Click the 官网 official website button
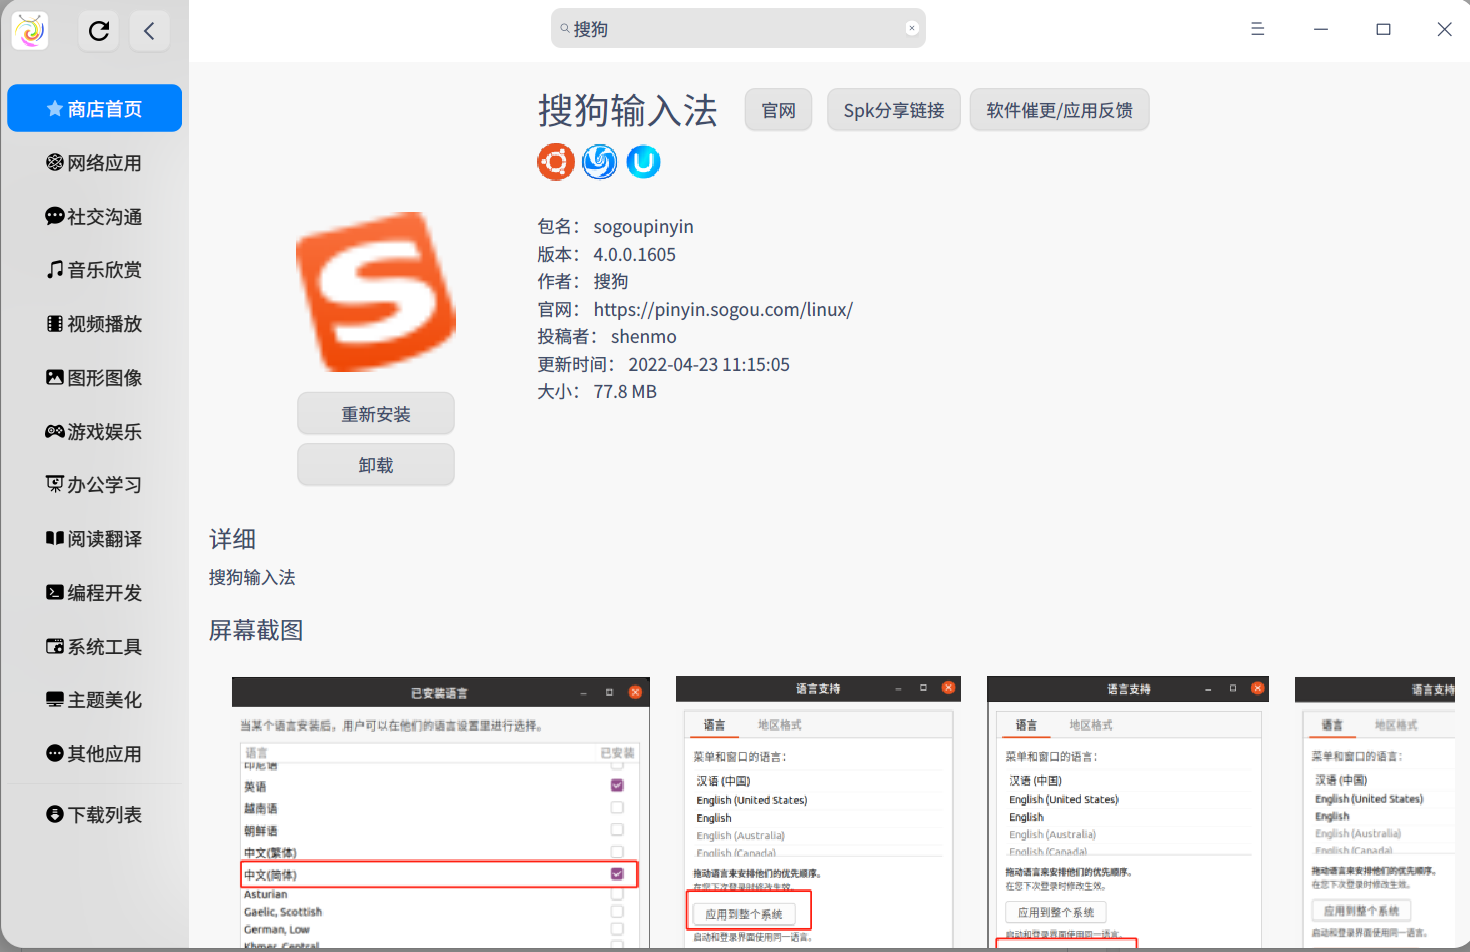Image resolution: width=1470 pixels, height=952 pixels. click(x=779, y=110)
